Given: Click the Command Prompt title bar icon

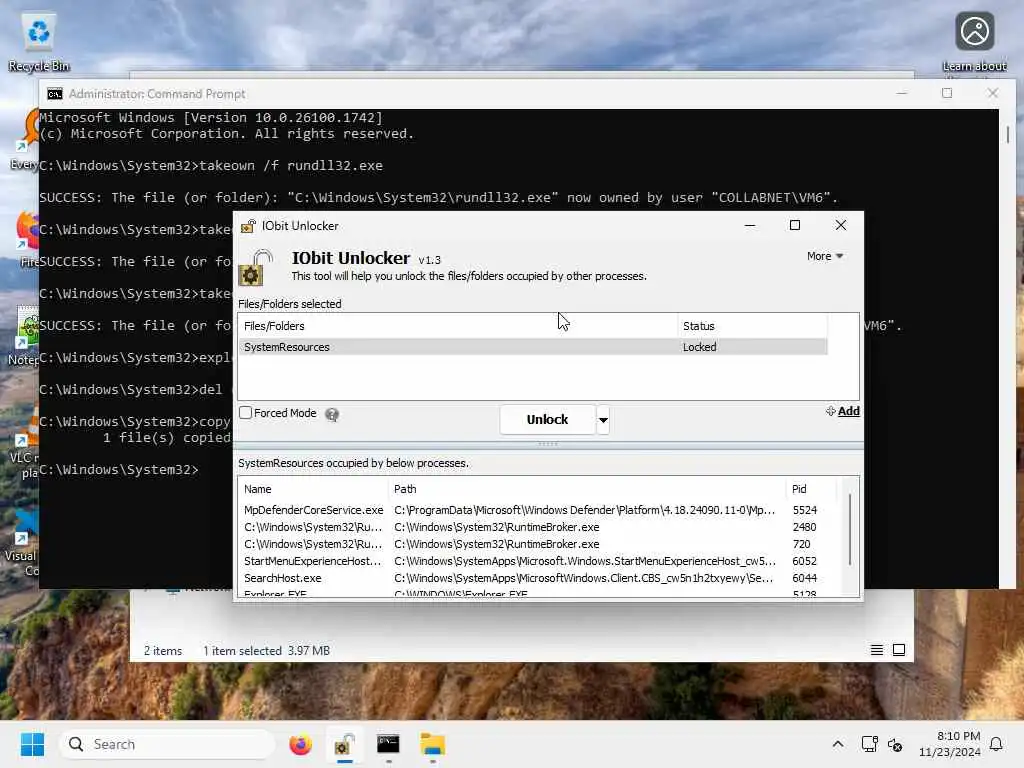Looking at the screenshot, I should click(55, 94).
